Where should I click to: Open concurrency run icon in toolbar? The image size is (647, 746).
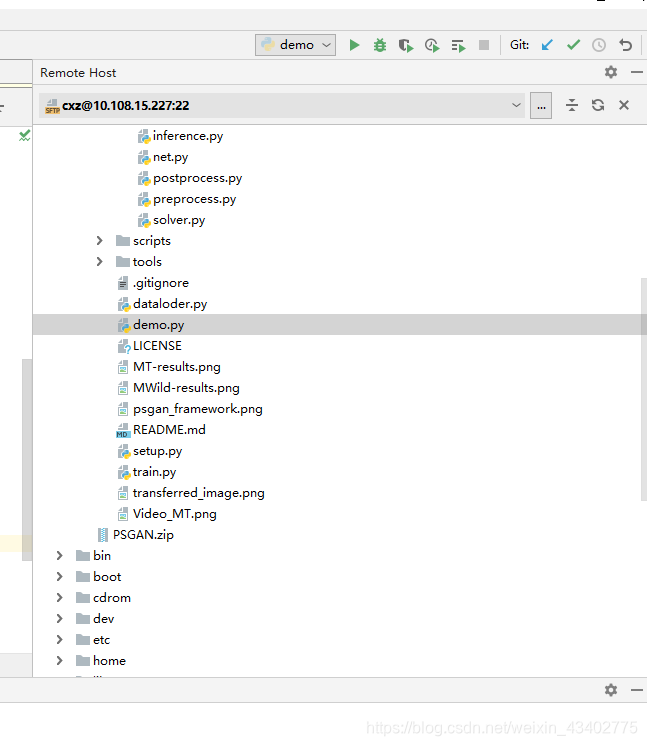pyautogui.click(x=458, y=46)
